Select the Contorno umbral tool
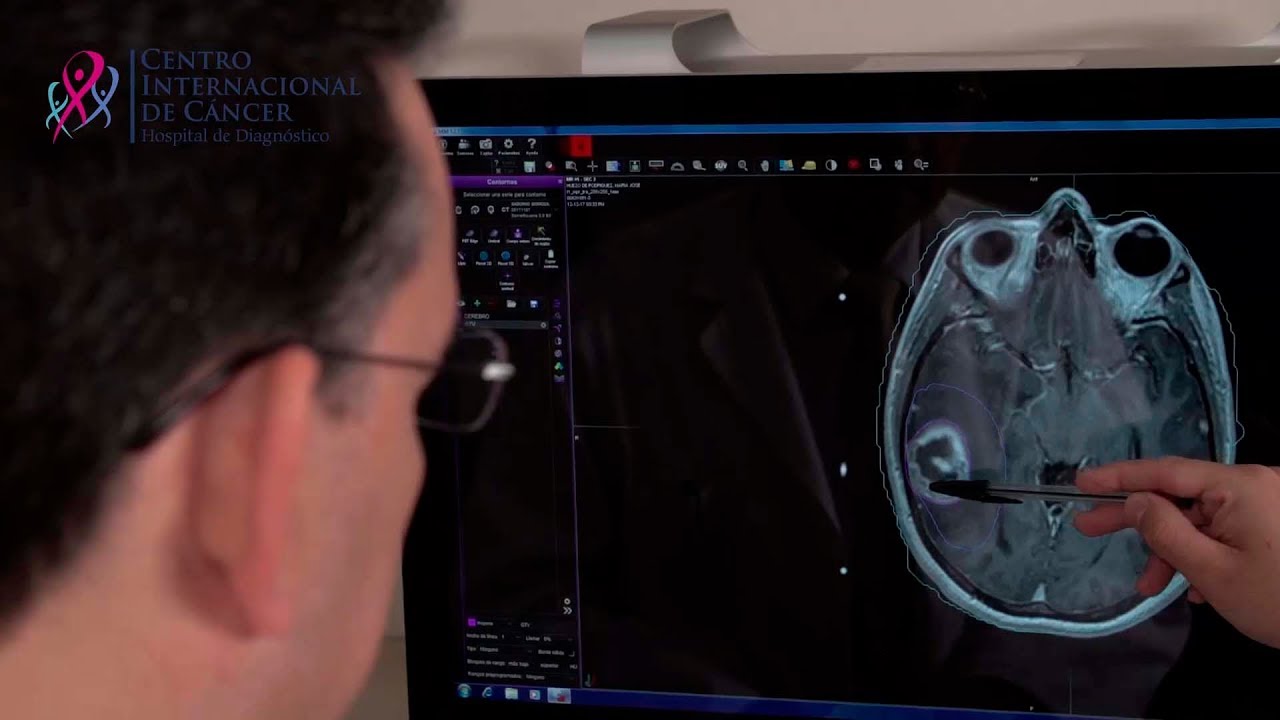The image size is (1280, 720). pyautogui.click(x=507, y=280)
